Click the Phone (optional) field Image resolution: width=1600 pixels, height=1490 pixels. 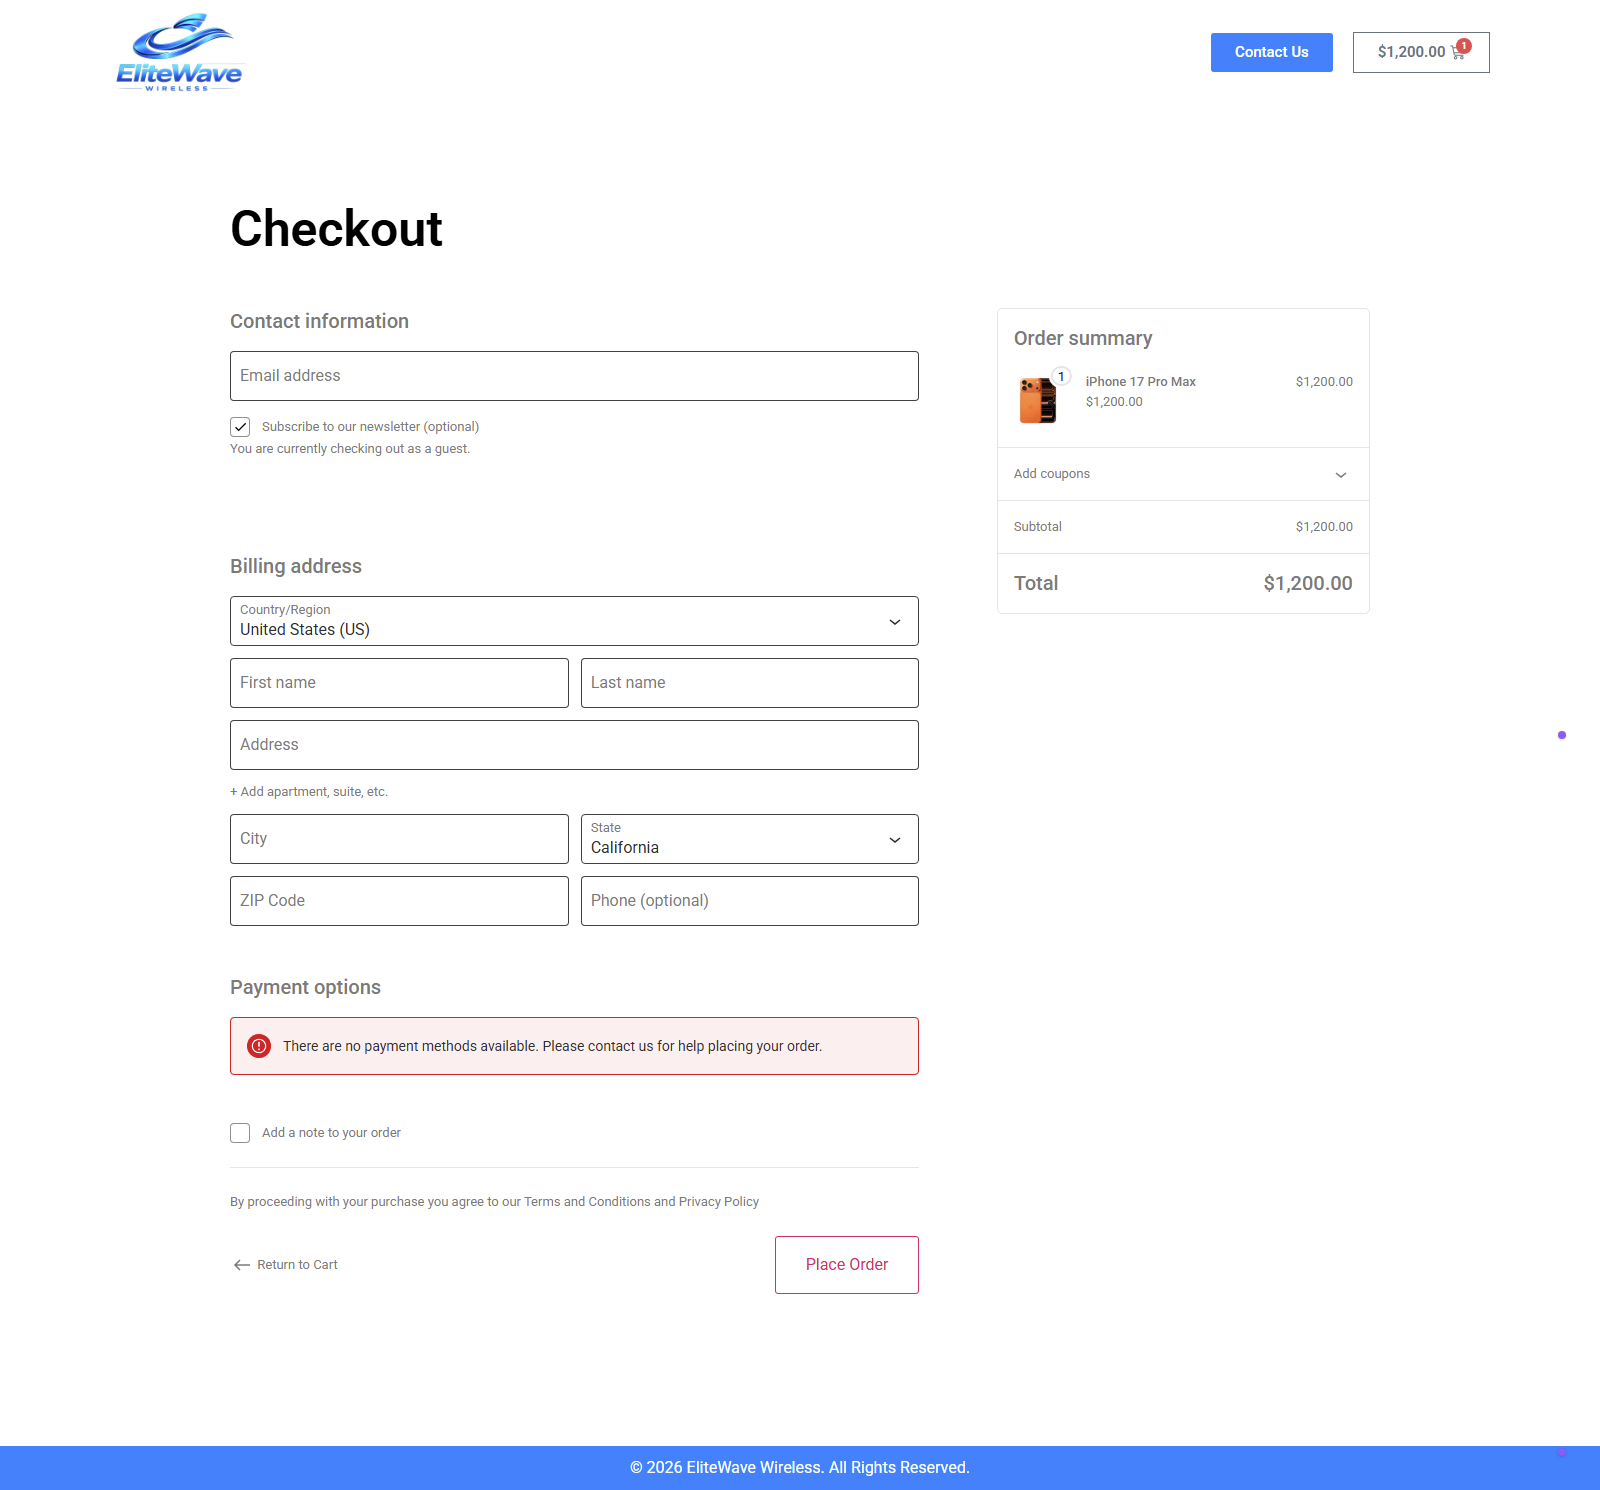coord(749,901)
